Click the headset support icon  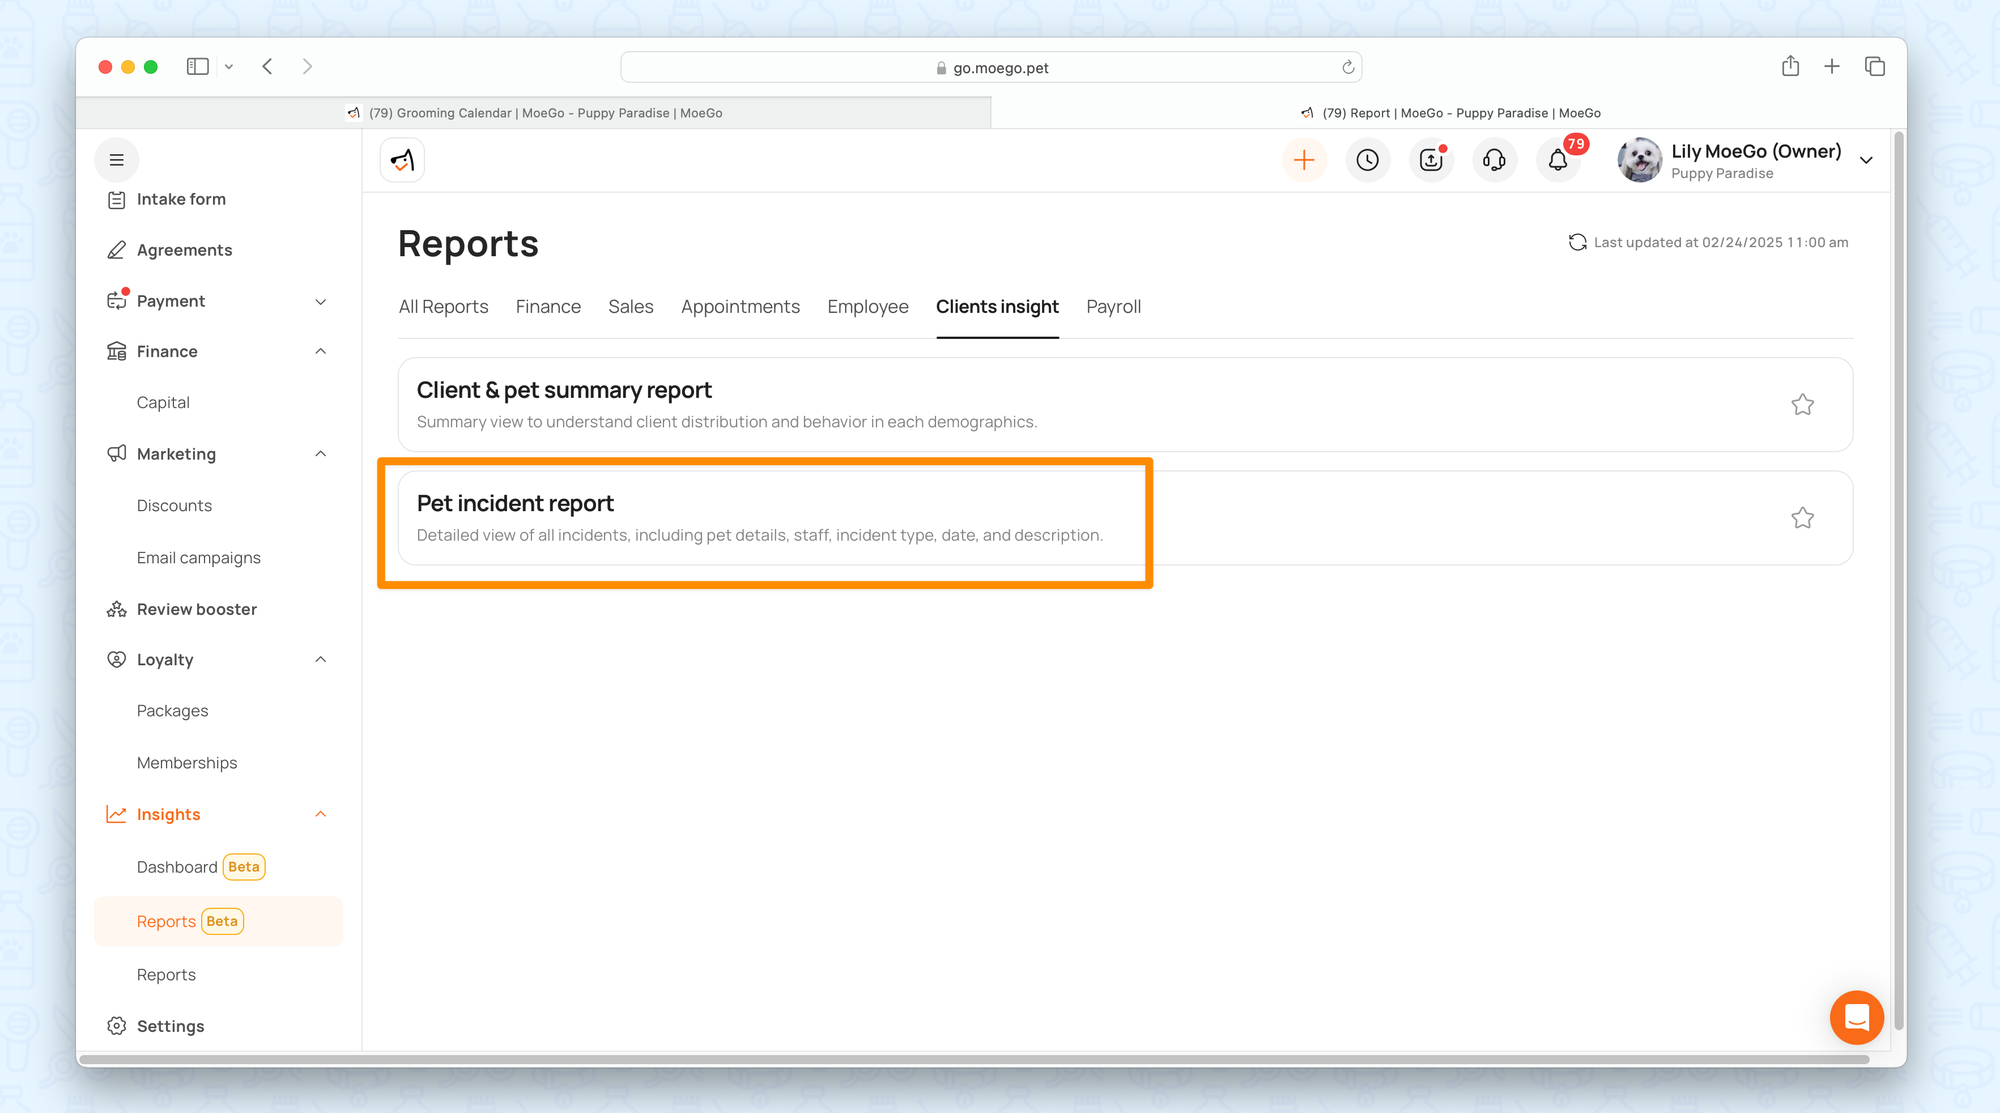(x=1494, y=160)
